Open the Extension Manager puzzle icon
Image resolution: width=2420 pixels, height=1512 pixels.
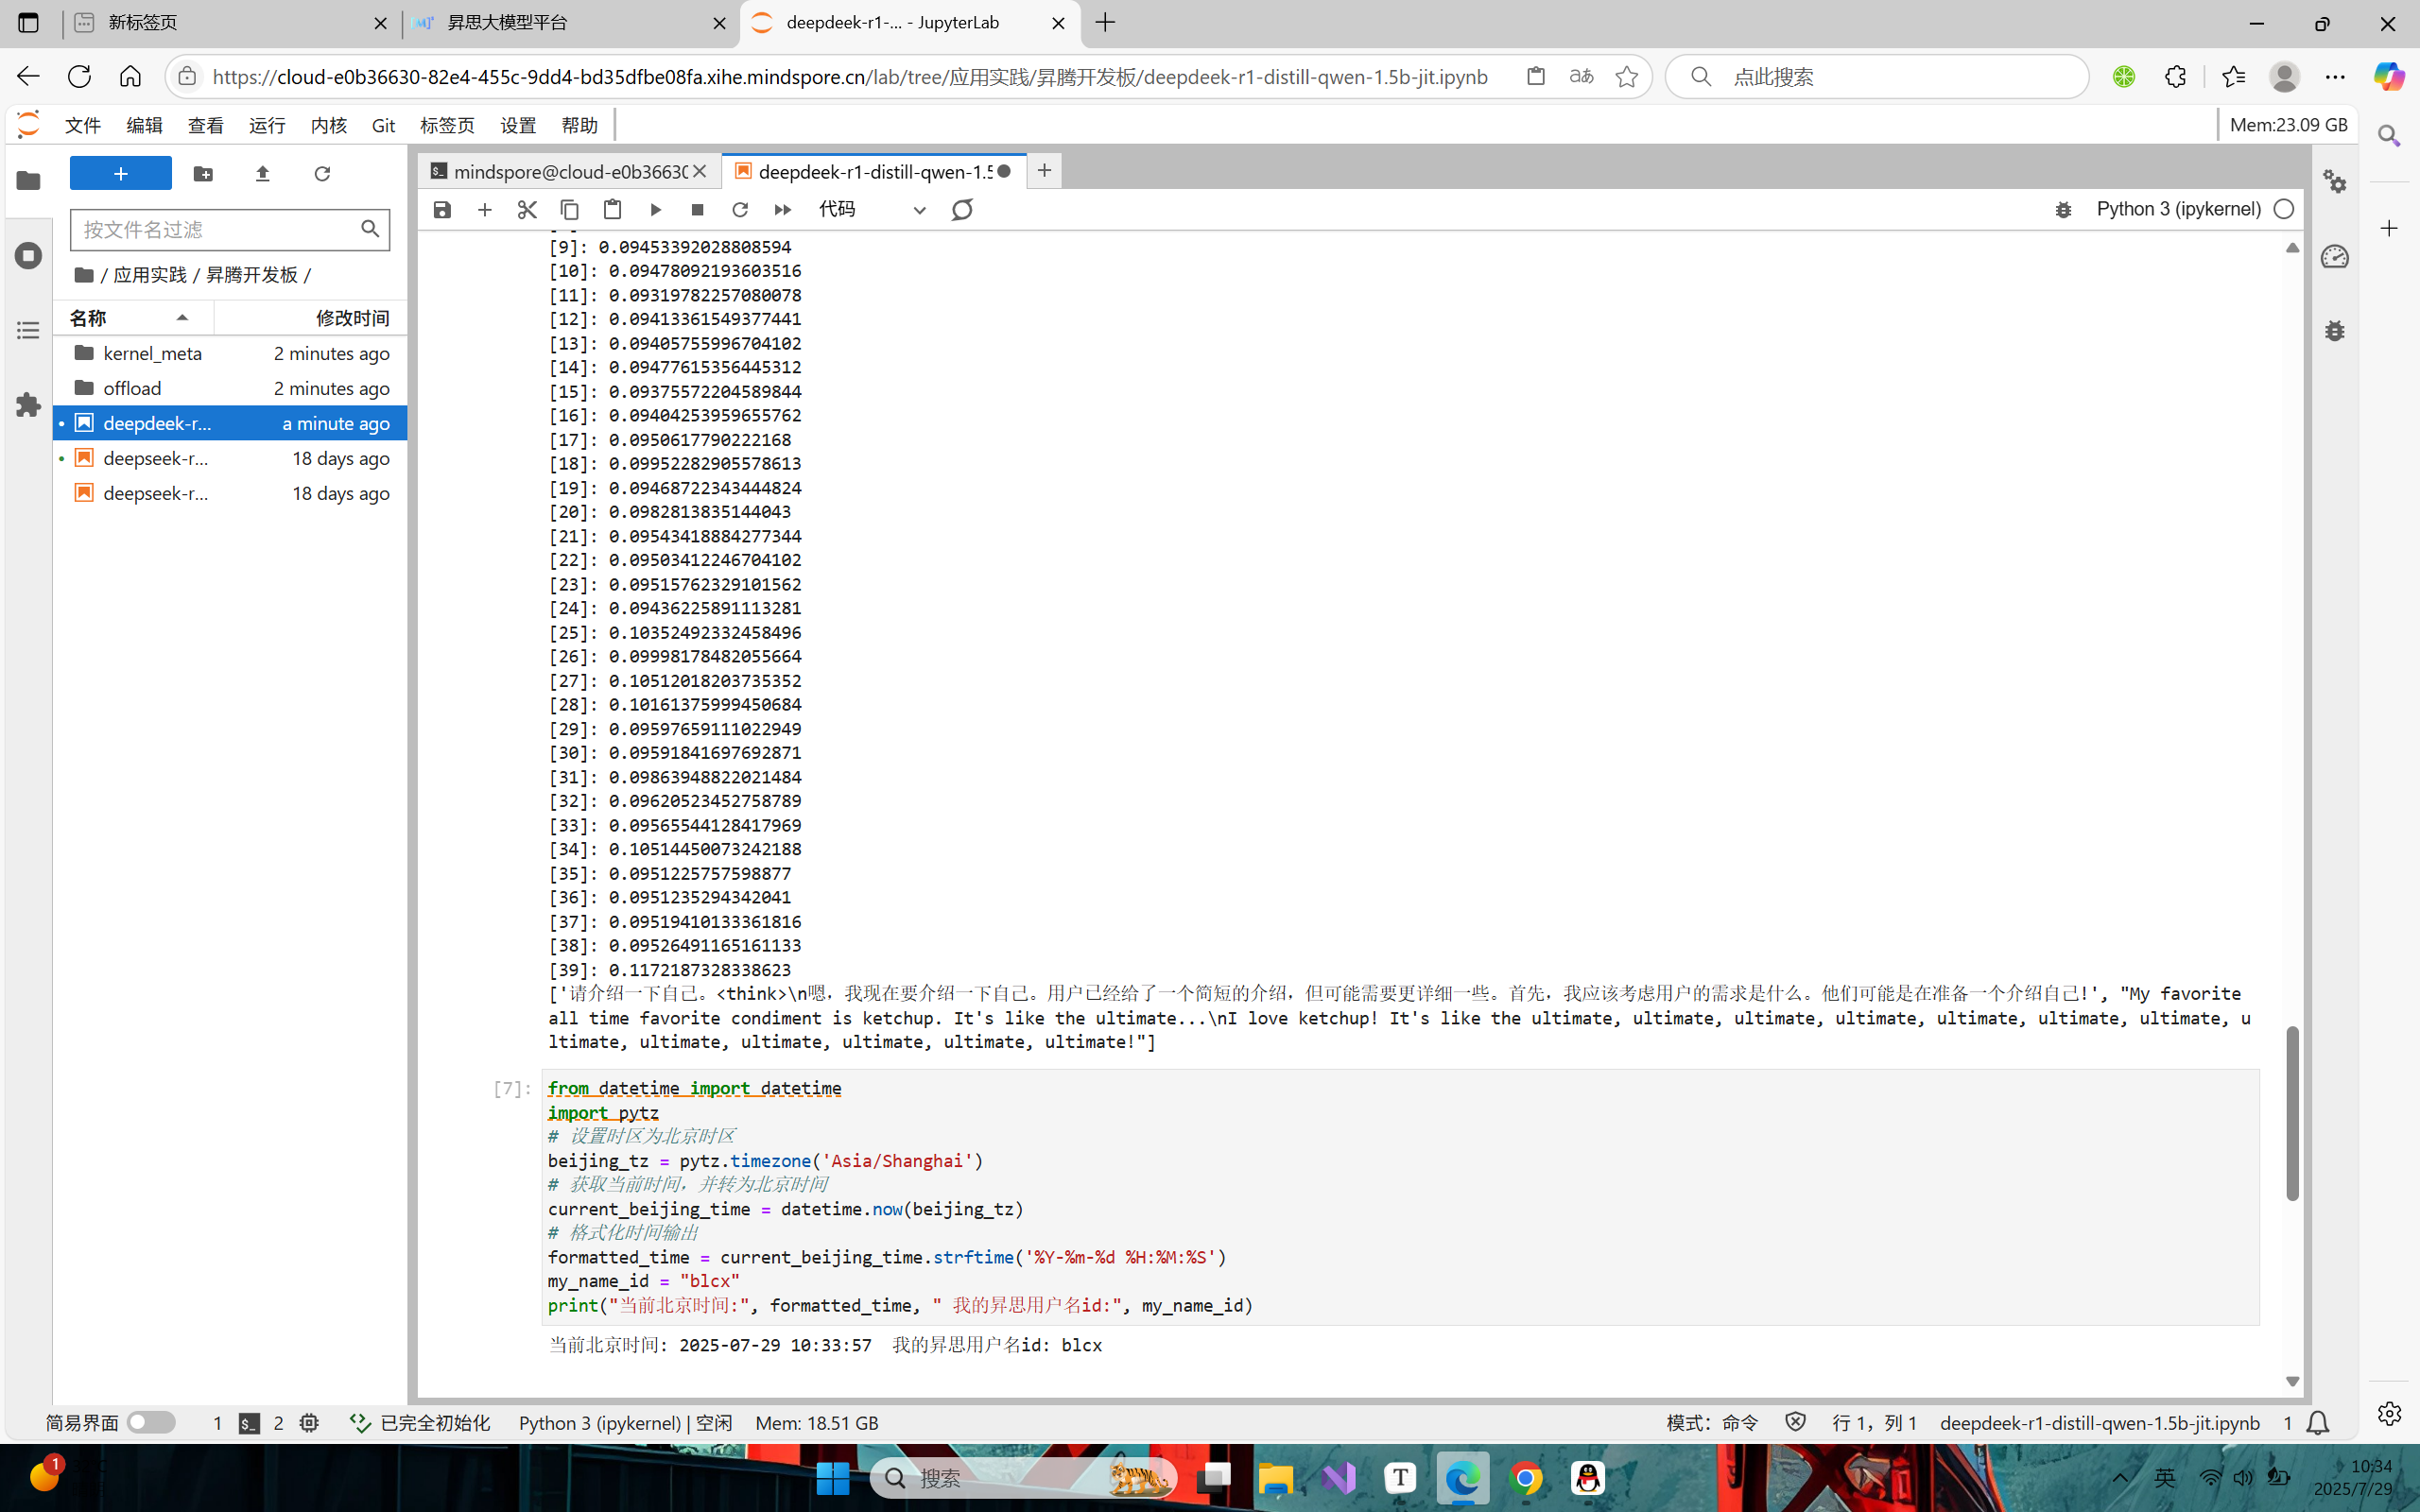(28, 405)
